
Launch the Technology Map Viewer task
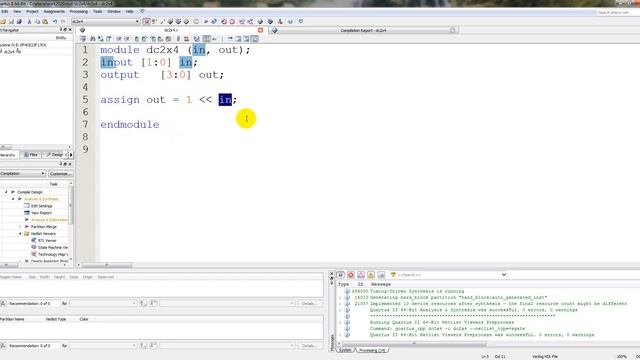53,254
